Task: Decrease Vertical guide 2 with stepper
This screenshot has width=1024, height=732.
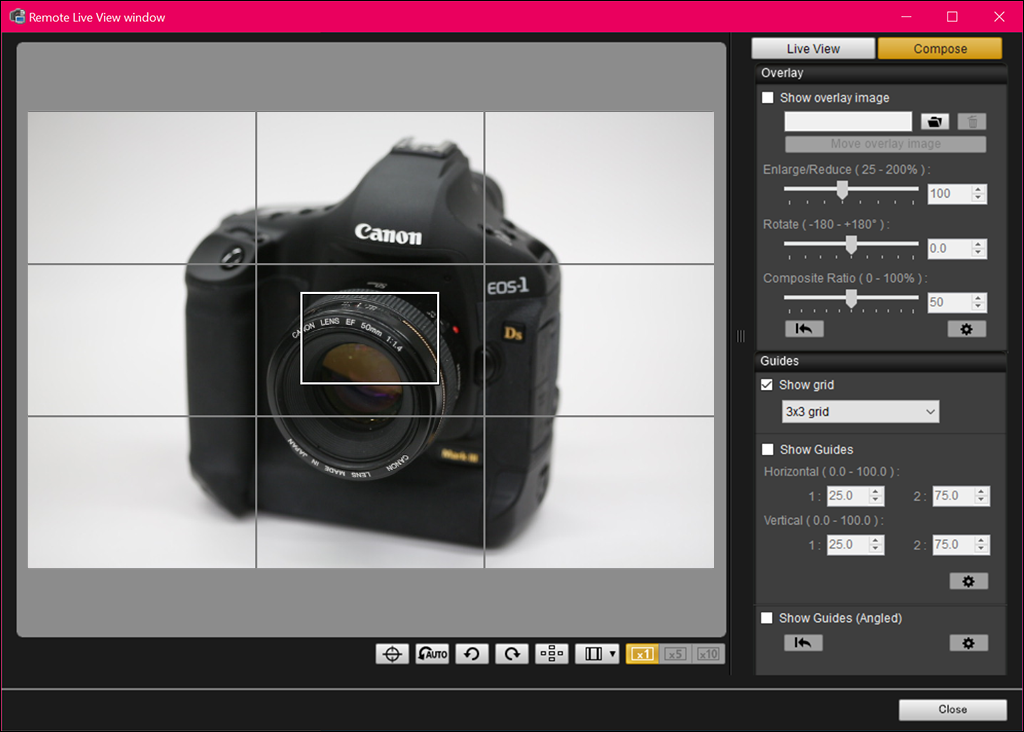Action: [982, 549]
